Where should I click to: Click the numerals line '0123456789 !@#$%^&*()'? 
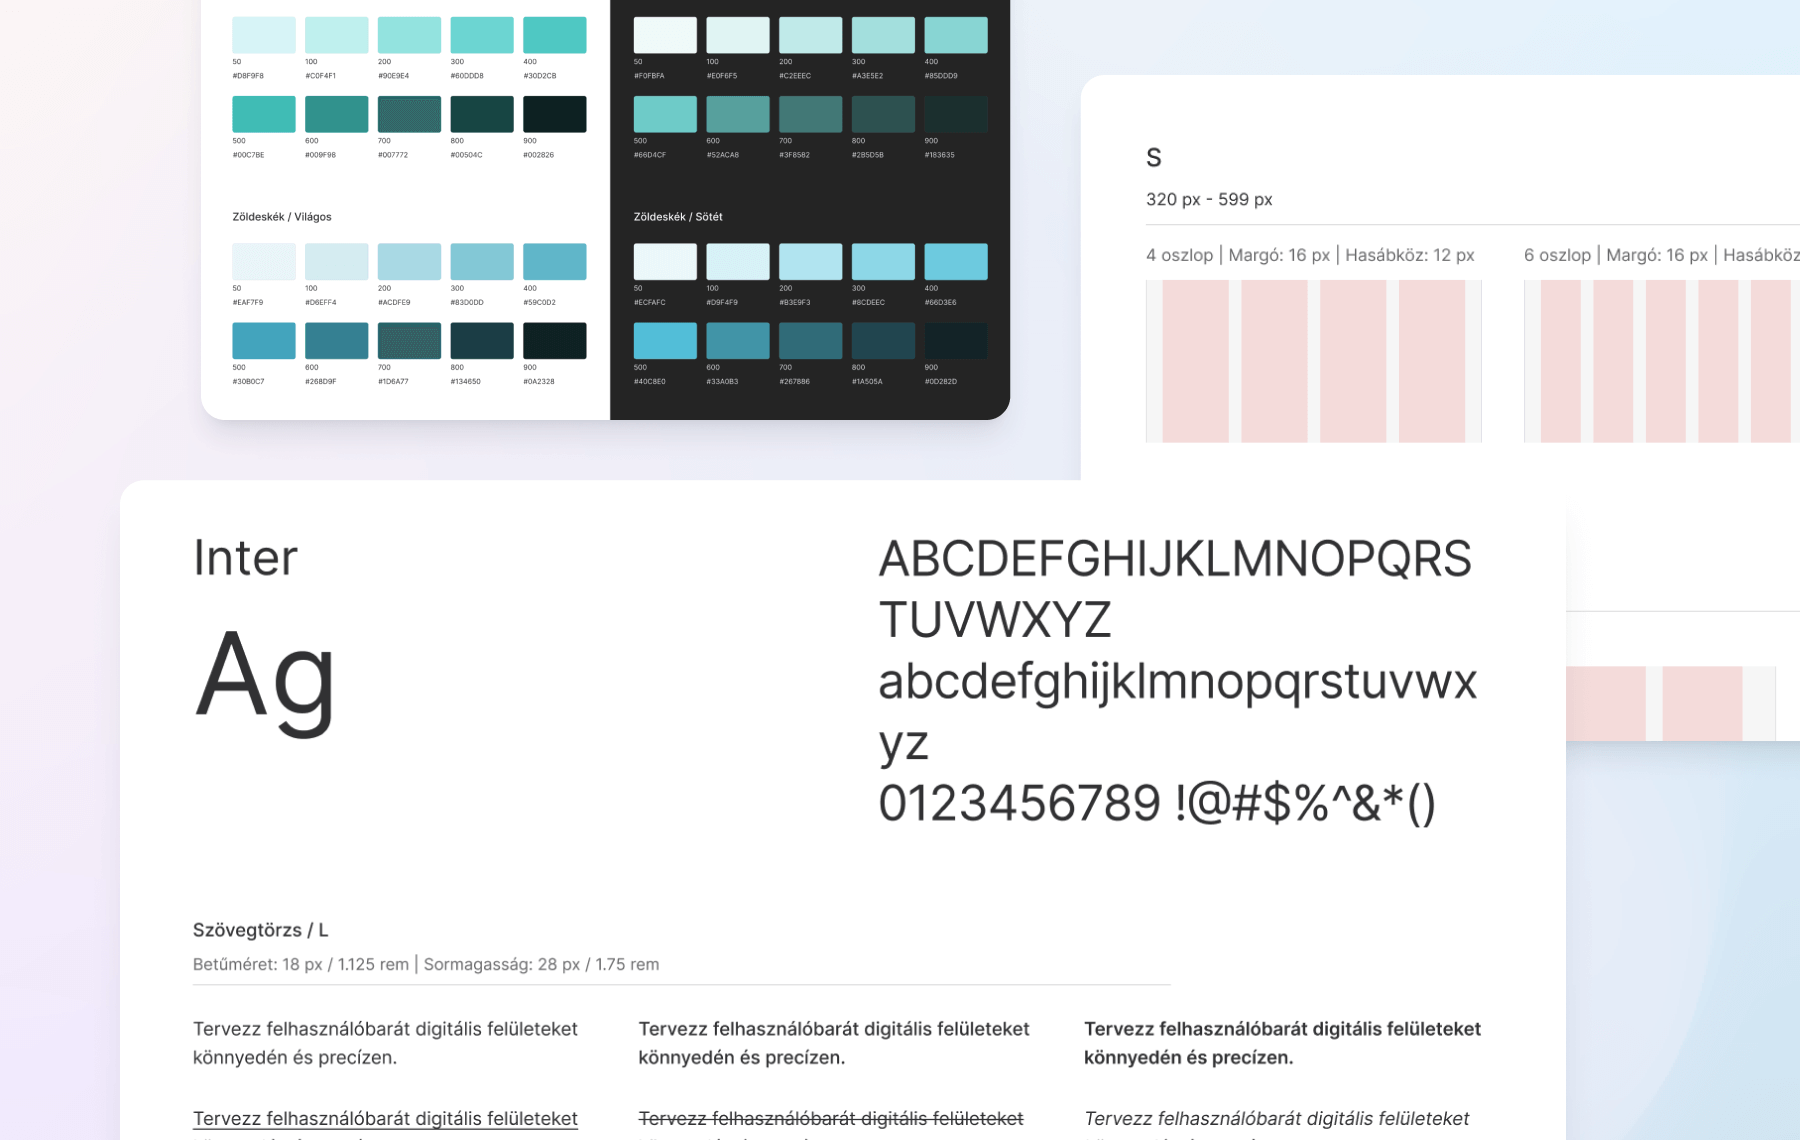coord(1157,804)
